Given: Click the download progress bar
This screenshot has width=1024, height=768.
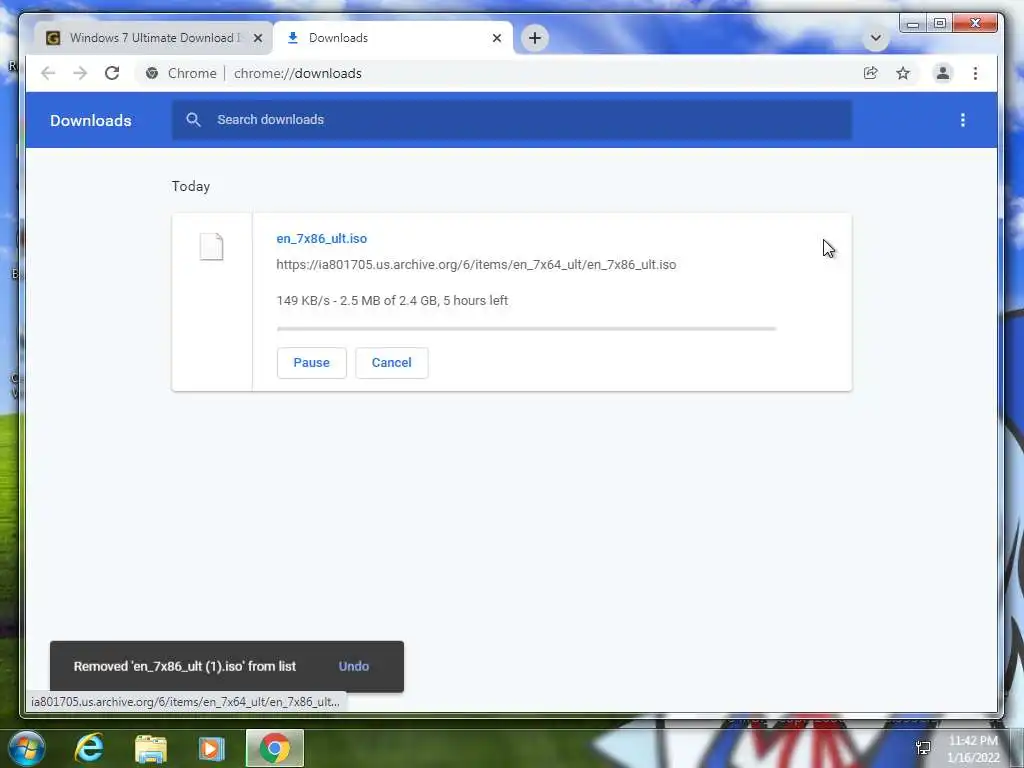Looking at the screenshot, I should [x=526, y=328].
